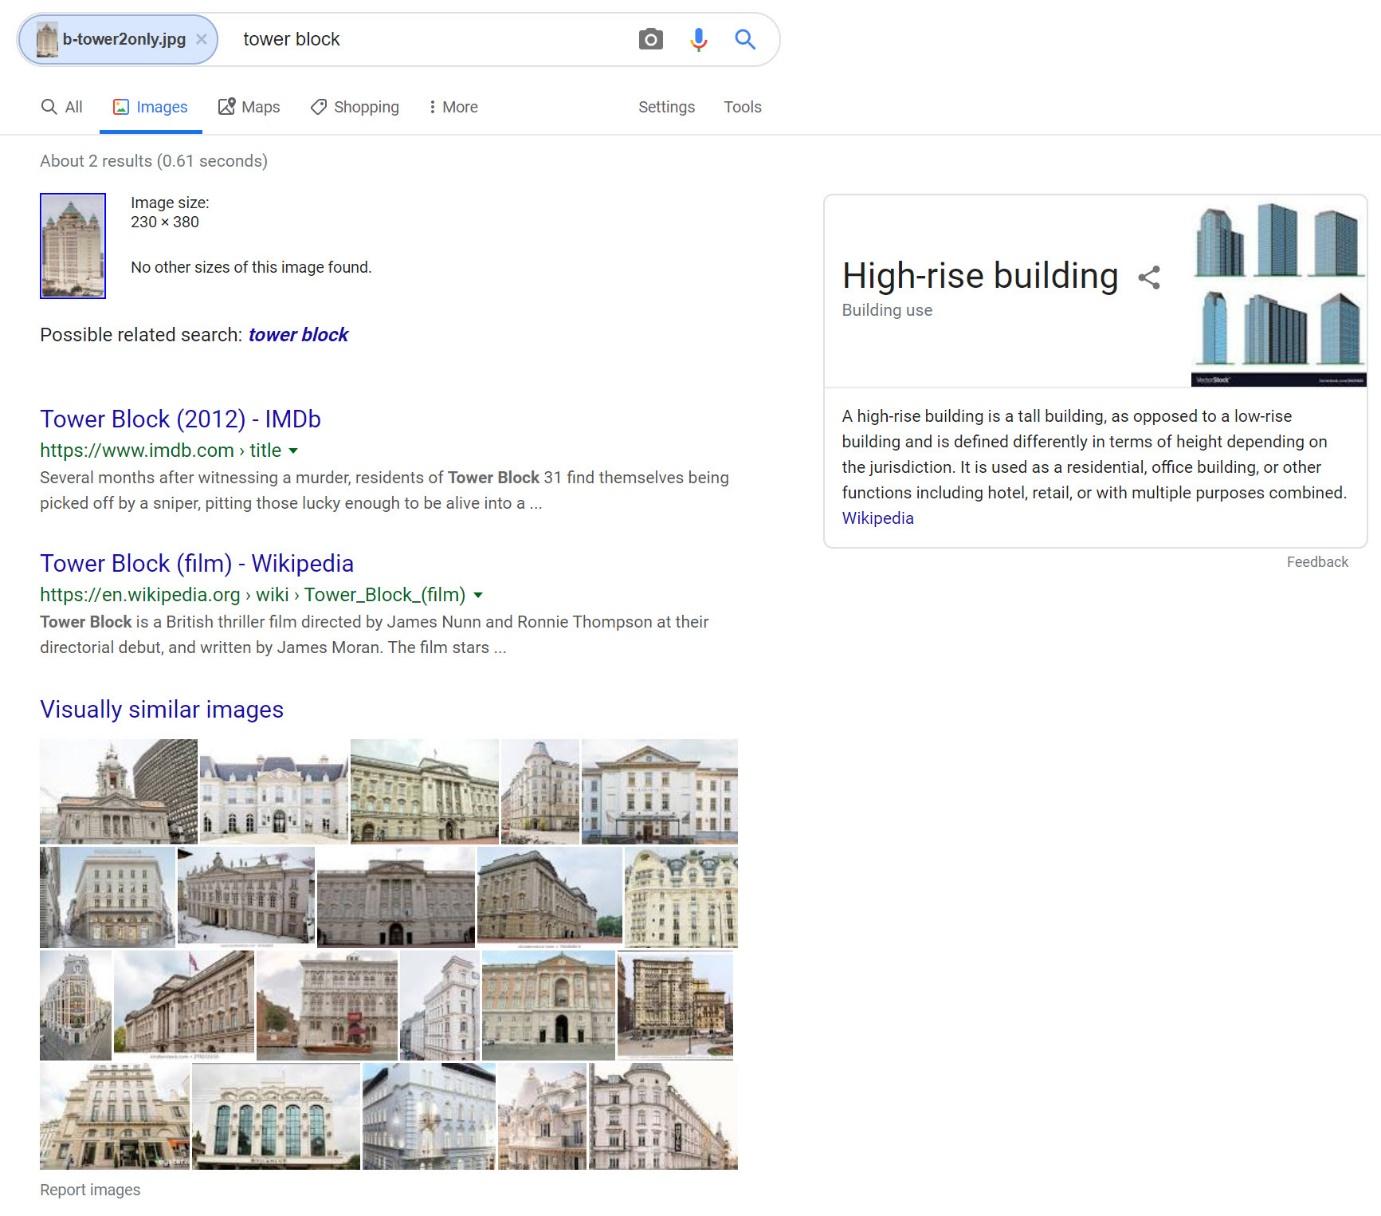Open third-row image with red boat
1381x1216 pixels.
[x=327, y=1006]
